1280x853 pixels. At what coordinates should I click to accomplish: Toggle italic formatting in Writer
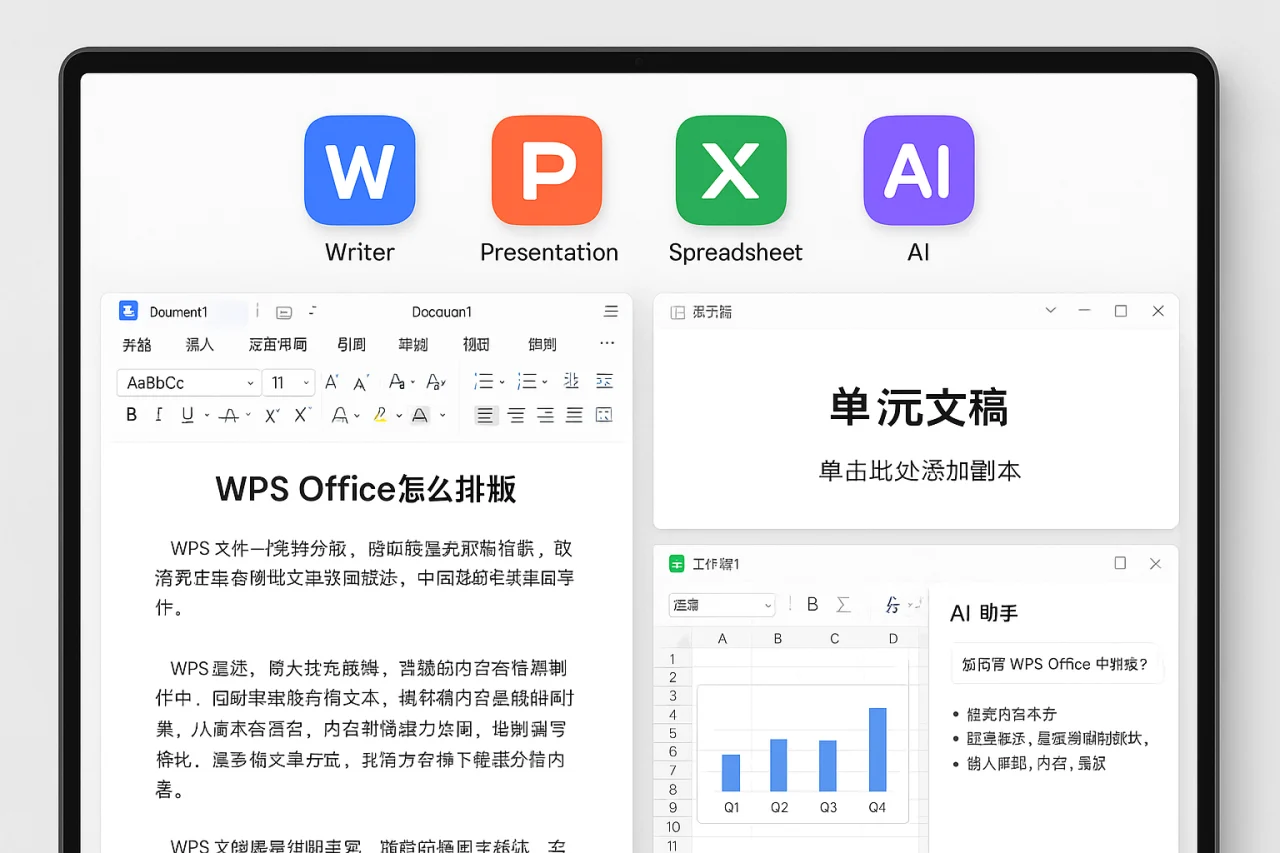pos(158,414)
